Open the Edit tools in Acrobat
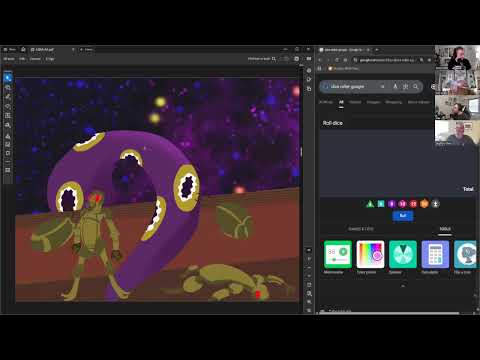Screen dimensions: 480x360 coord(22,59)
